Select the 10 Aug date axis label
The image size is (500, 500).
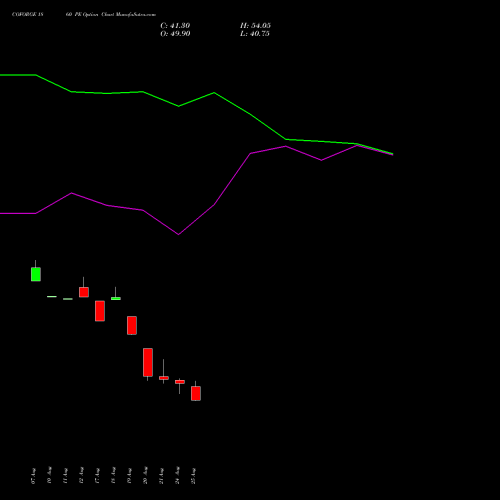point(49,475)
